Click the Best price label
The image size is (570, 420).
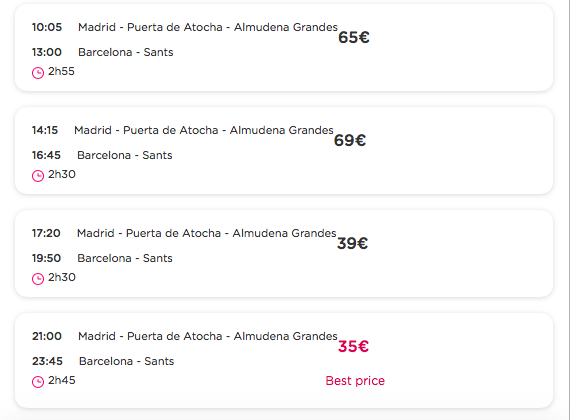tap(355, 381)
